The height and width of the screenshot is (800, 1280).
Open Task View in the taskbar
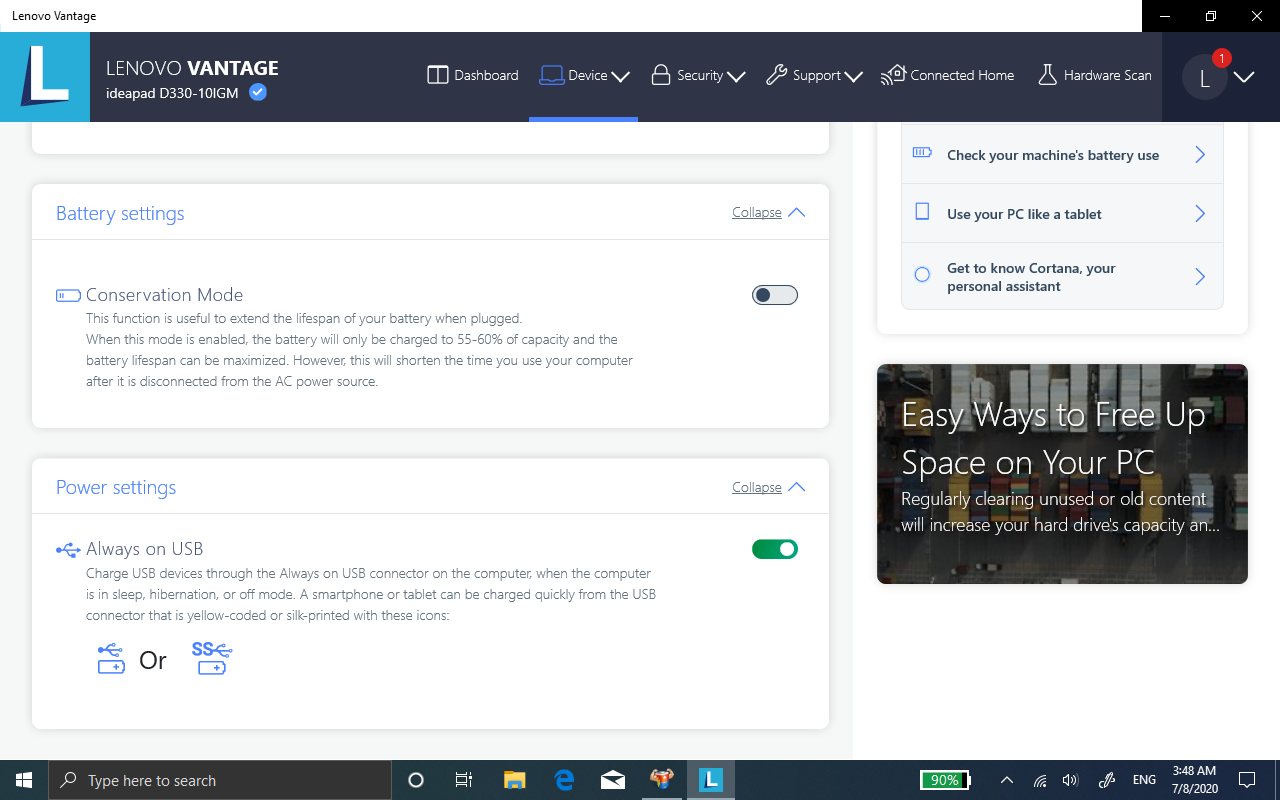click(x=464, y=780)
